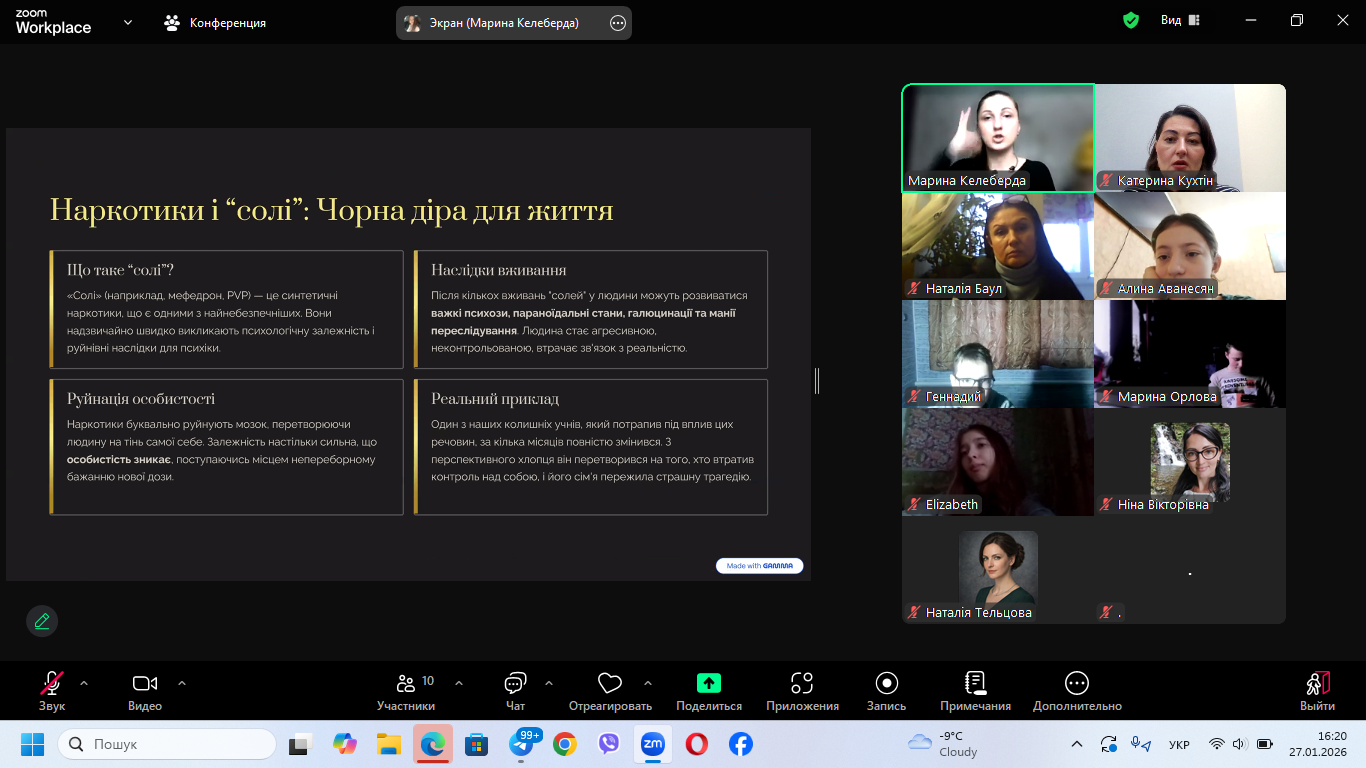This screenshot has height=768, width=1366.
Task: Start recording with the Запись icon
Action: pos(886,684)
